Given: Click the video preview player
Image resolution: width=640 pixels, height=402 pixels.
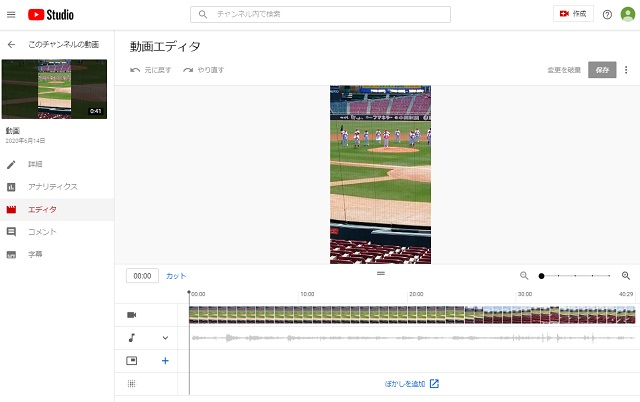Looking at the screenshot, I should click(x=380, y=175).
